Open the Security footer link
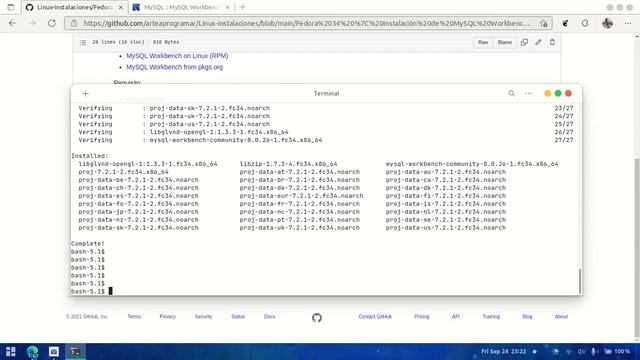The image size is (640, 360). click(203, 316)
